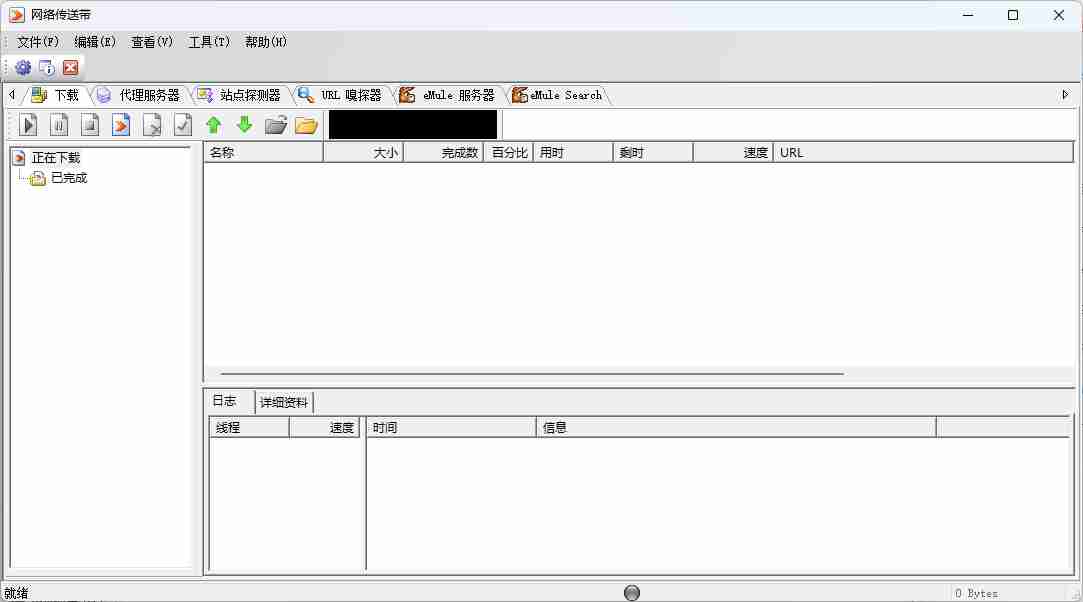
Task: Open the 详细资料 tab in bottom panel
Action: 284,402
